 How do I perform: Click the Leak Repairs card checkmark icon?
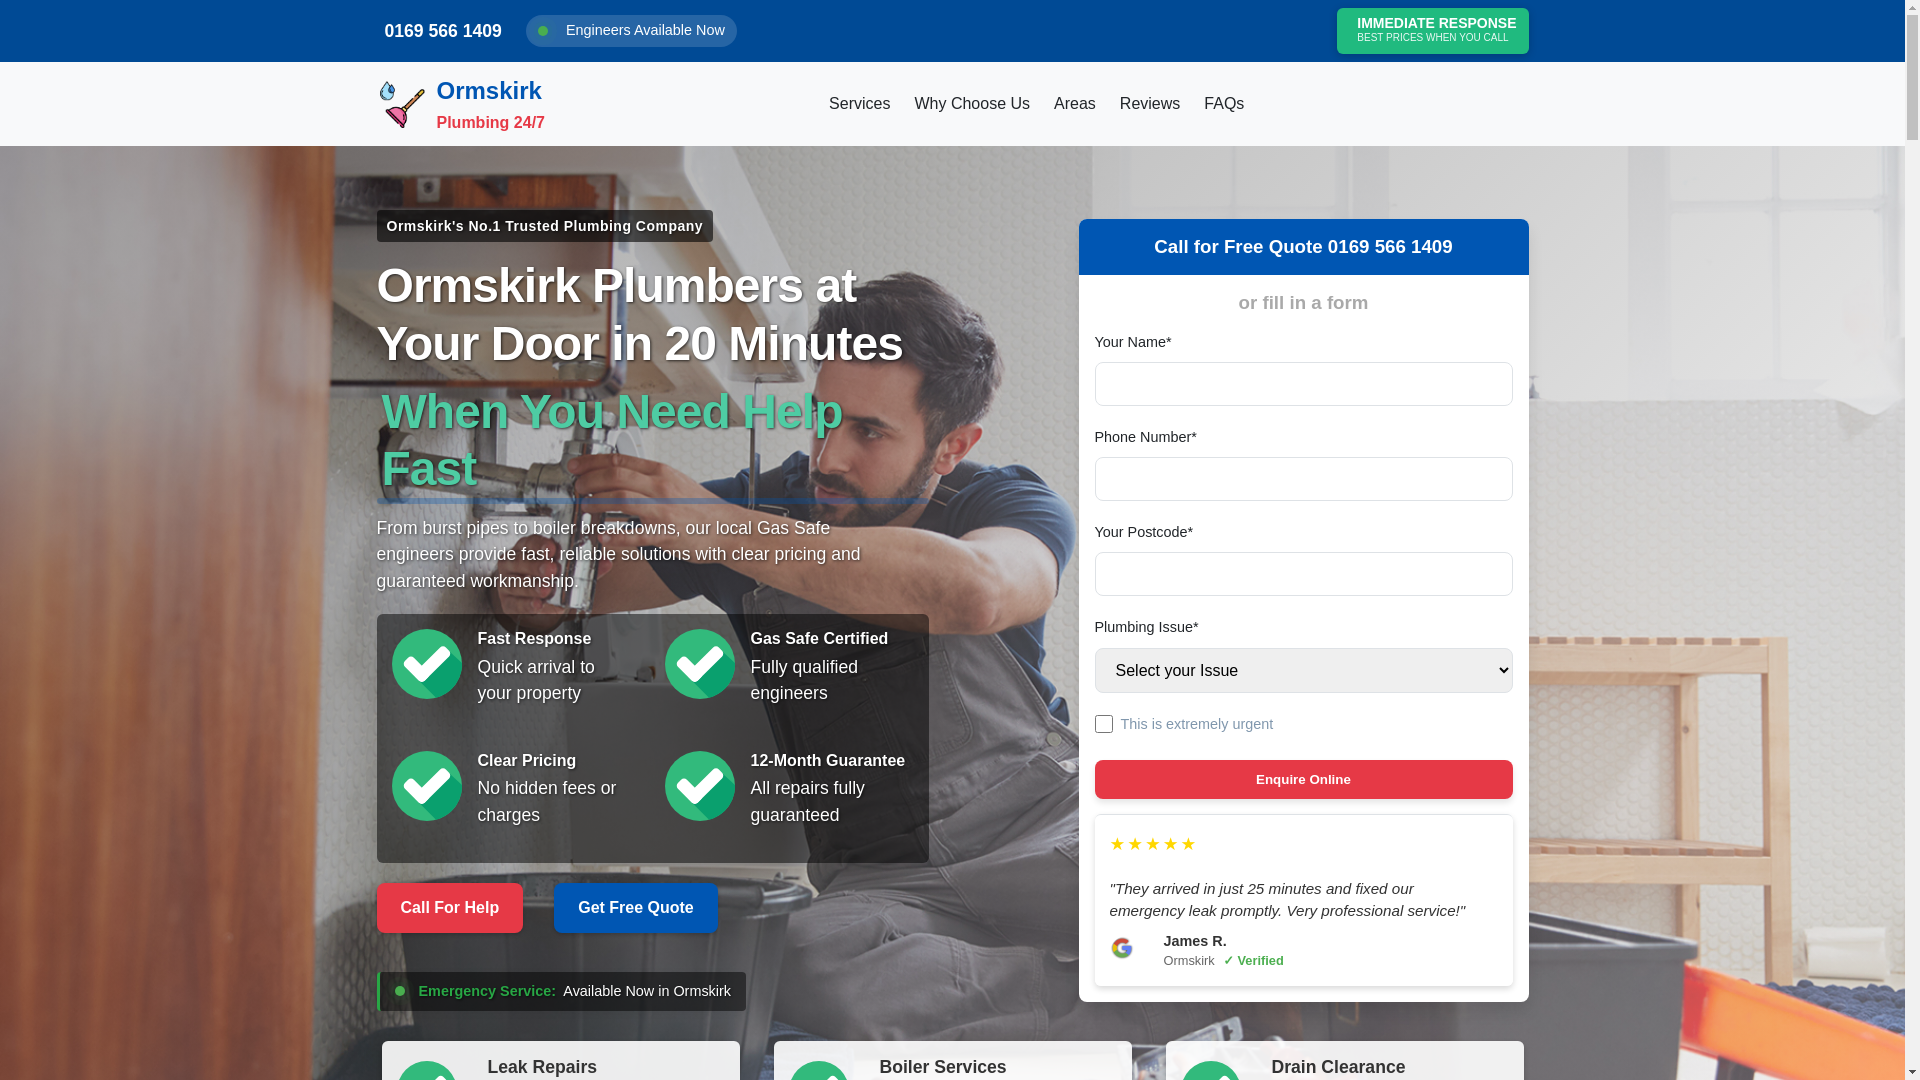pyautogui.click(x=427, y=1070)
